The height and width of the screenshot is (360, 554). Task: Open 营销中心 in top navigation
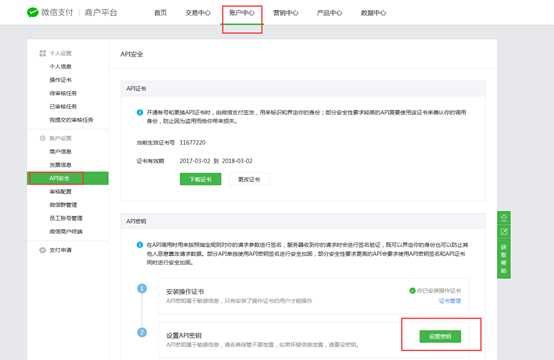pos(286,13)
